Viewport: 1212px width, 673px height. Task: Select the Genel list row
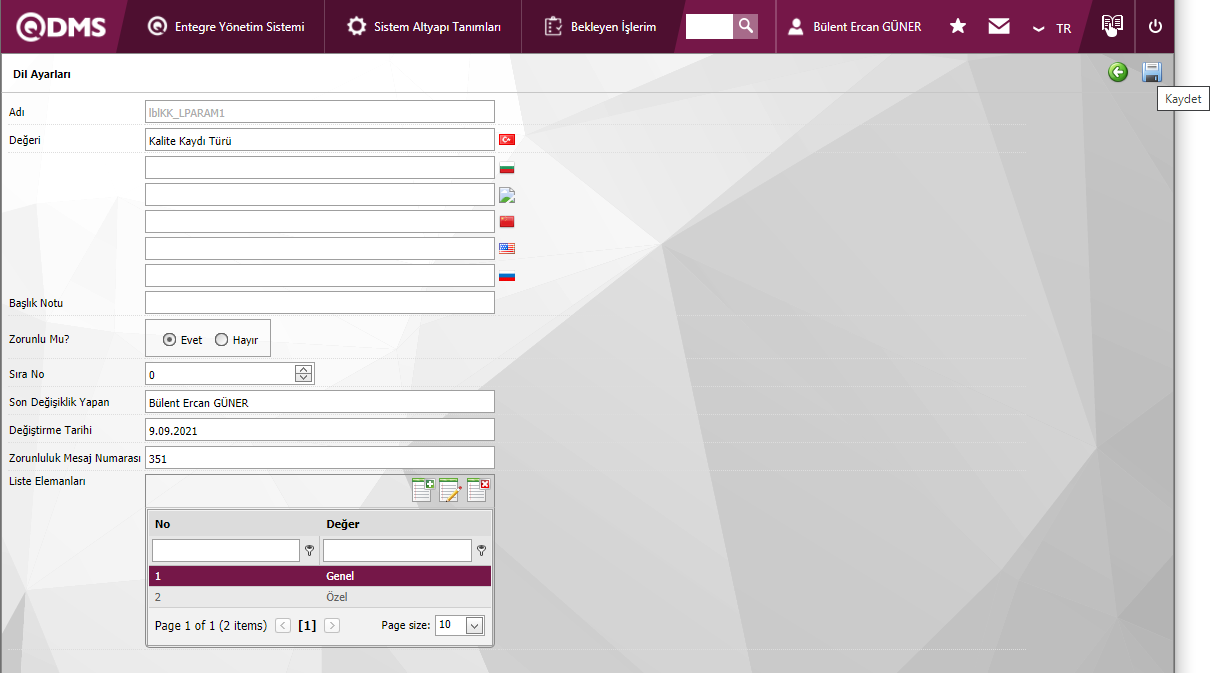320,576
